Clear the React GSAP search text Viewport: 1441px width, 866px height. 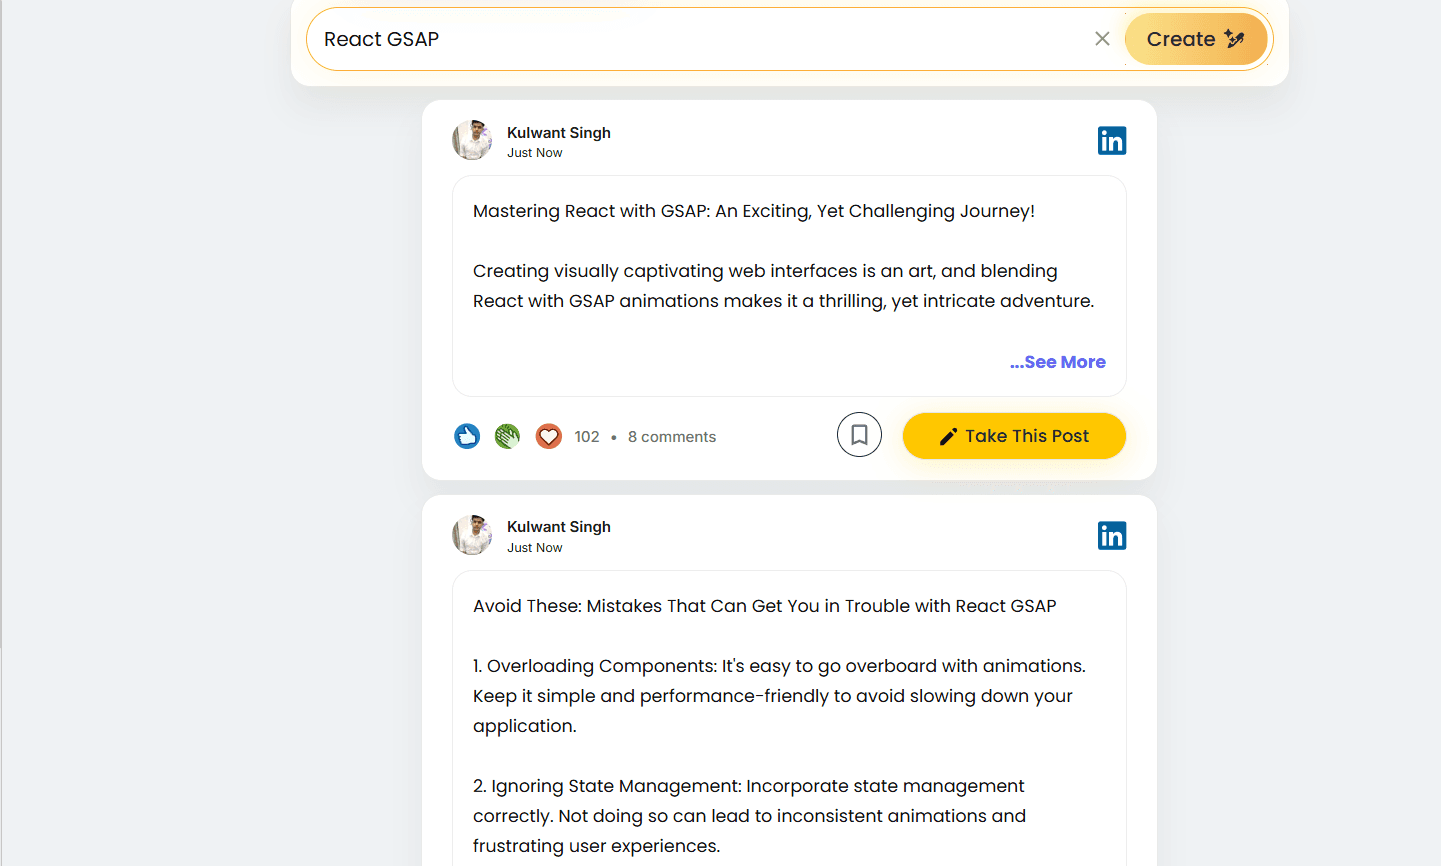(1102, 39)
